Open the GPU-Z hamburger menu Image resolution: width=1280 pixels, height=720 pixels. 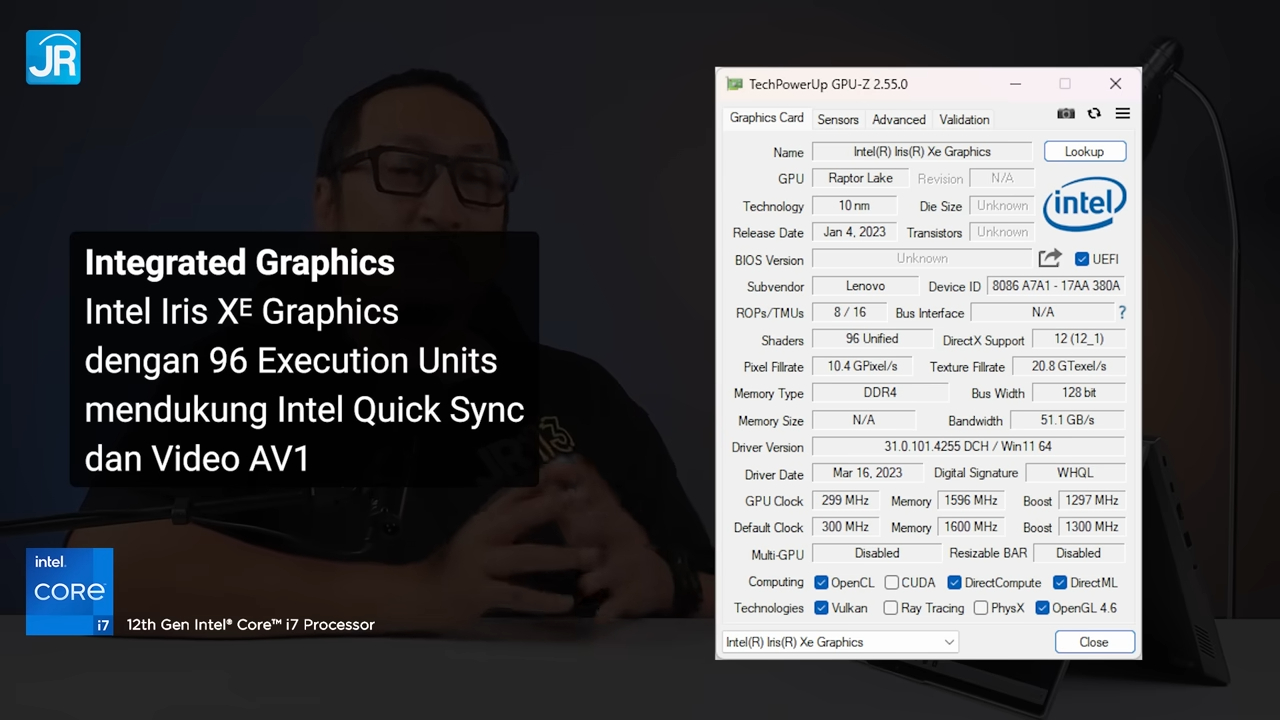tap(1123, 114)
